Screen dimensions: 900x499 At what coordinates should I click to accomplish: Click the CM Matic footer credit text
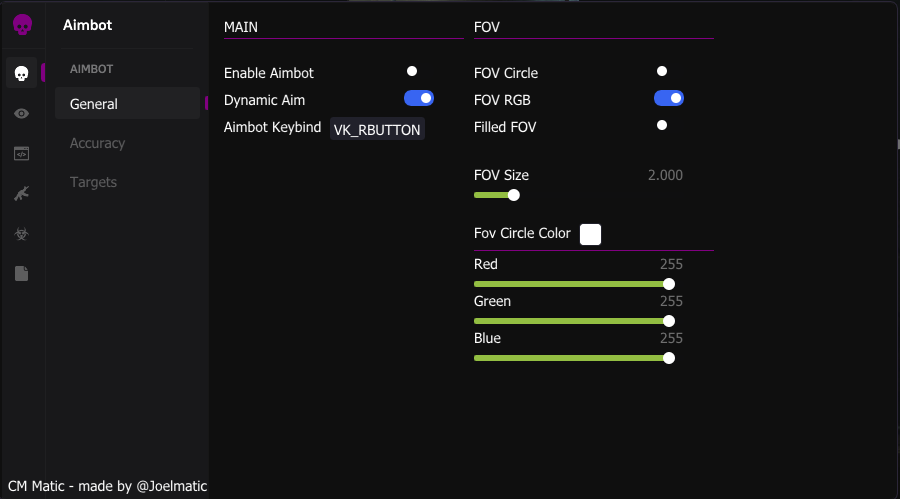point(107,486)
